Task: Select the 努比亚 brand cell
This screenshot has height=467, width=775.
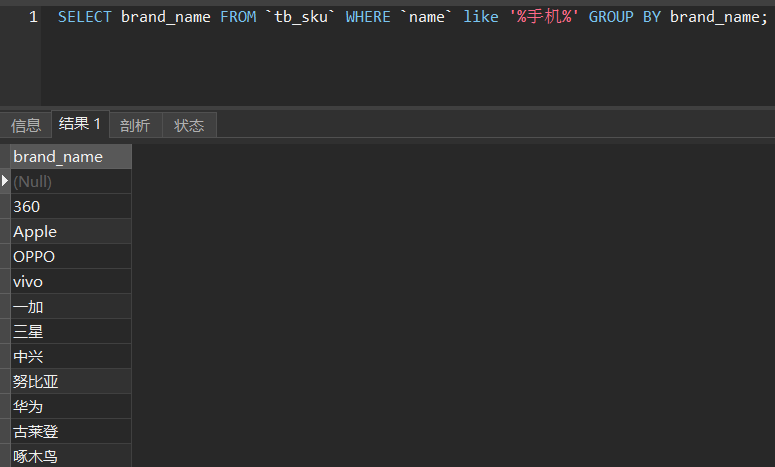Action: [x=71, y=382]
